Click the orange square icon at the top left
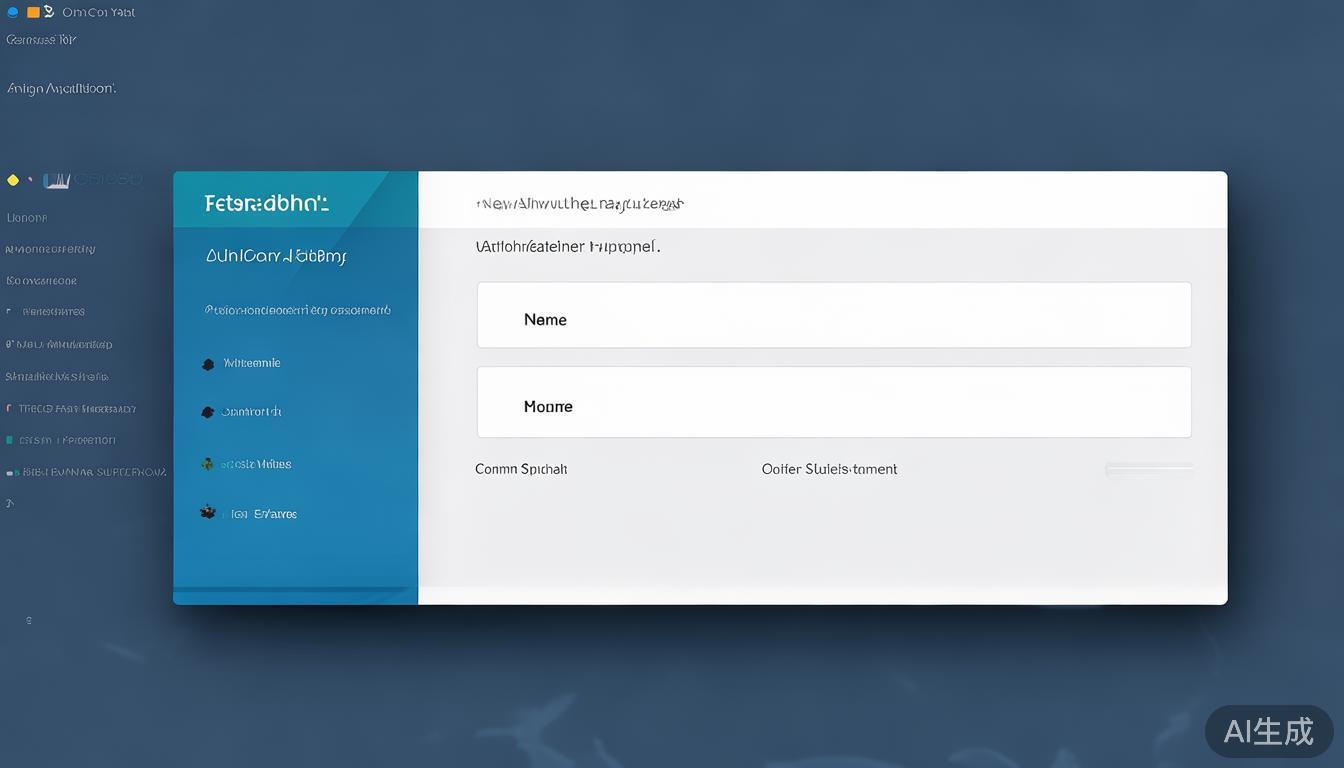This screenshot has width=1344, height=768. pos(33,12)
